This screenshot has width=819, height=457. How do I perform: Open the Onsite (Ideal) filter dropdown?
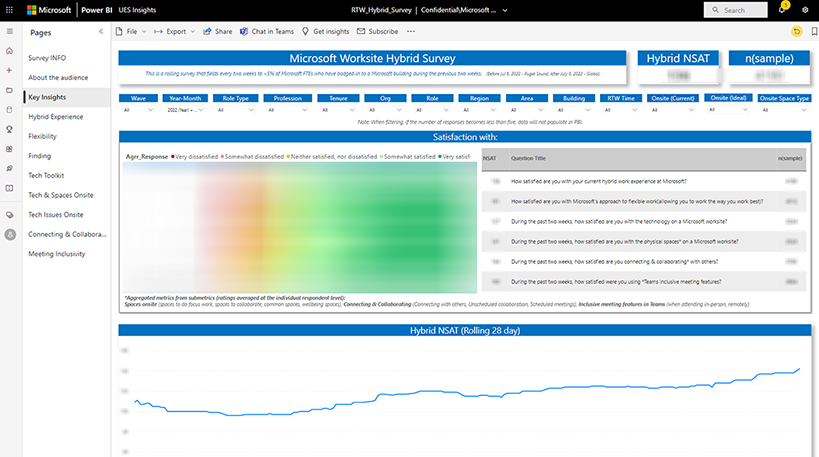coord(728,110)
